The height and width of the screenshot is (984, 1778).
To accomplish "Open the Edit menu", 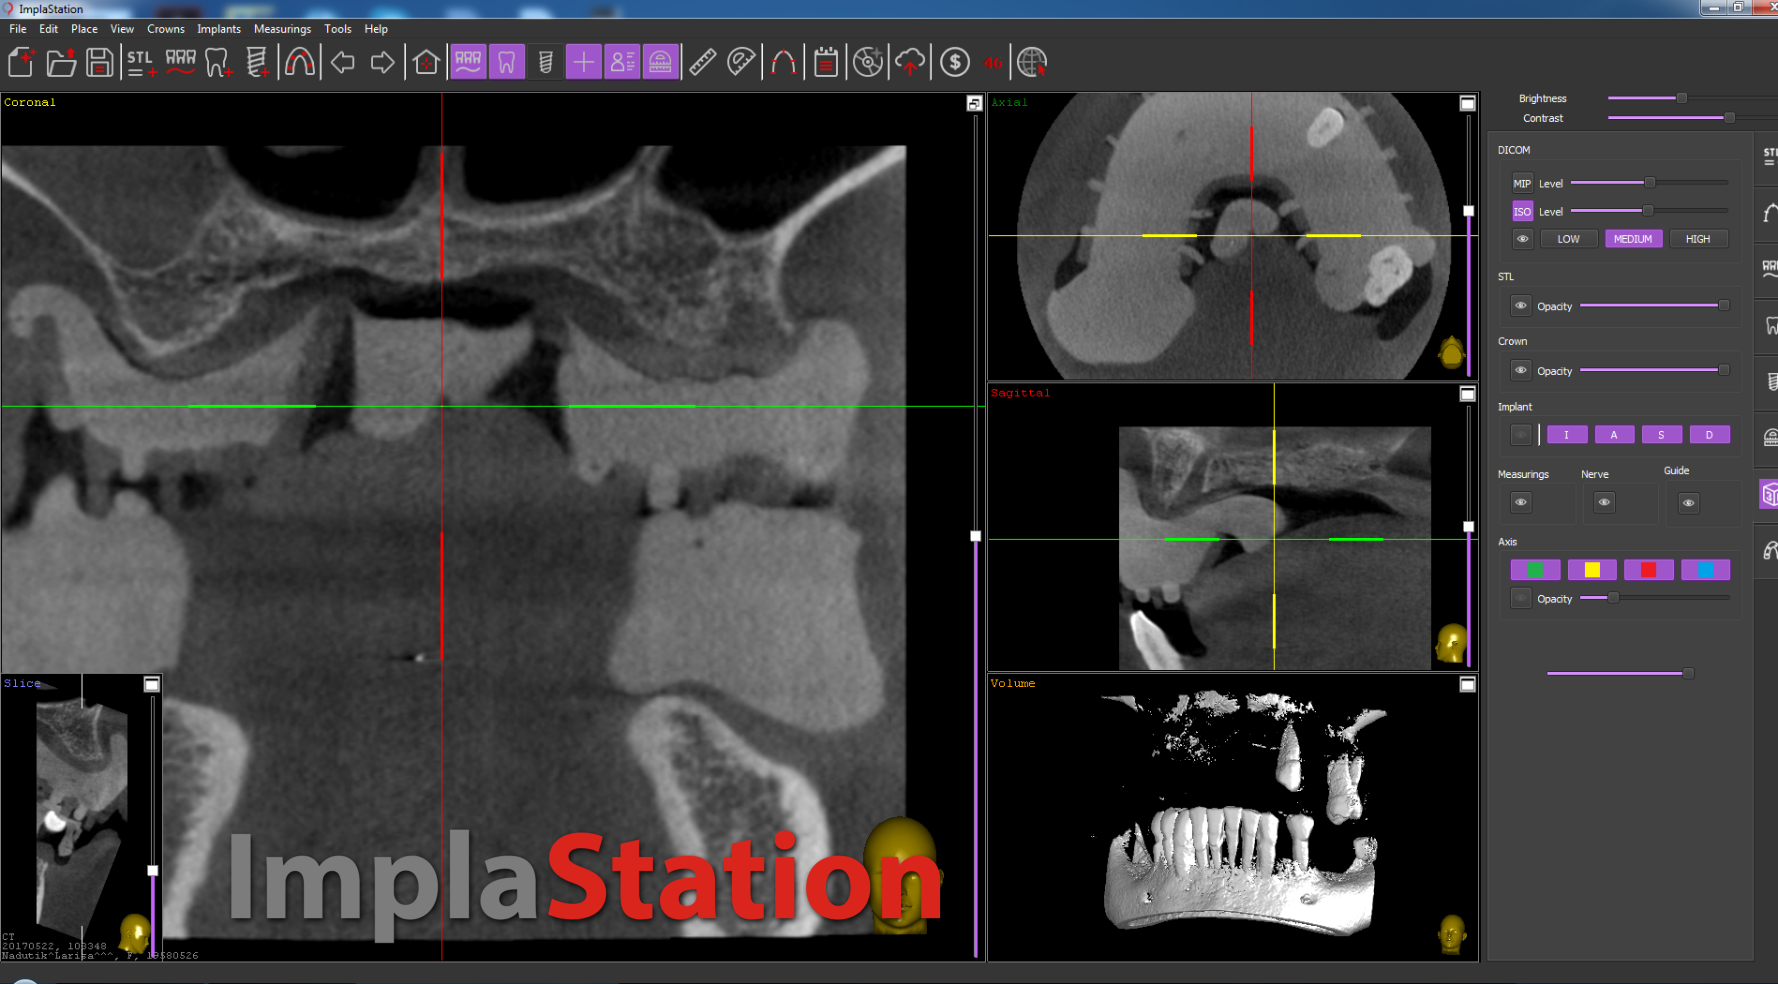I will [48, 29].
